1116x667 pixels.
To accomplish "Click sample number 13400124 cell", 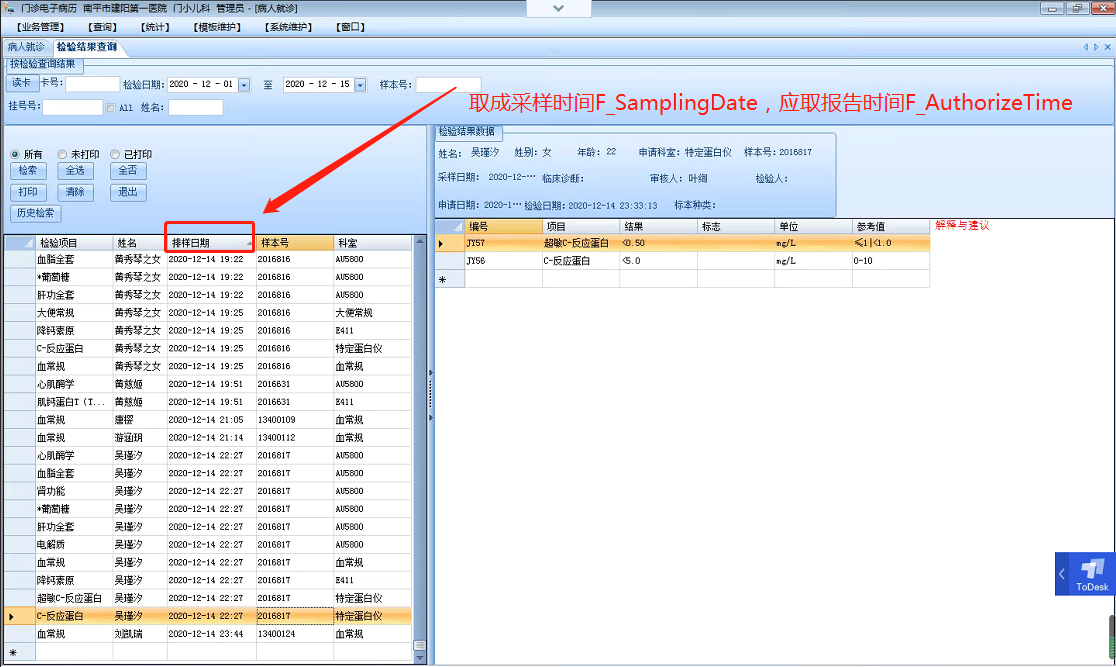I will 295,634.
